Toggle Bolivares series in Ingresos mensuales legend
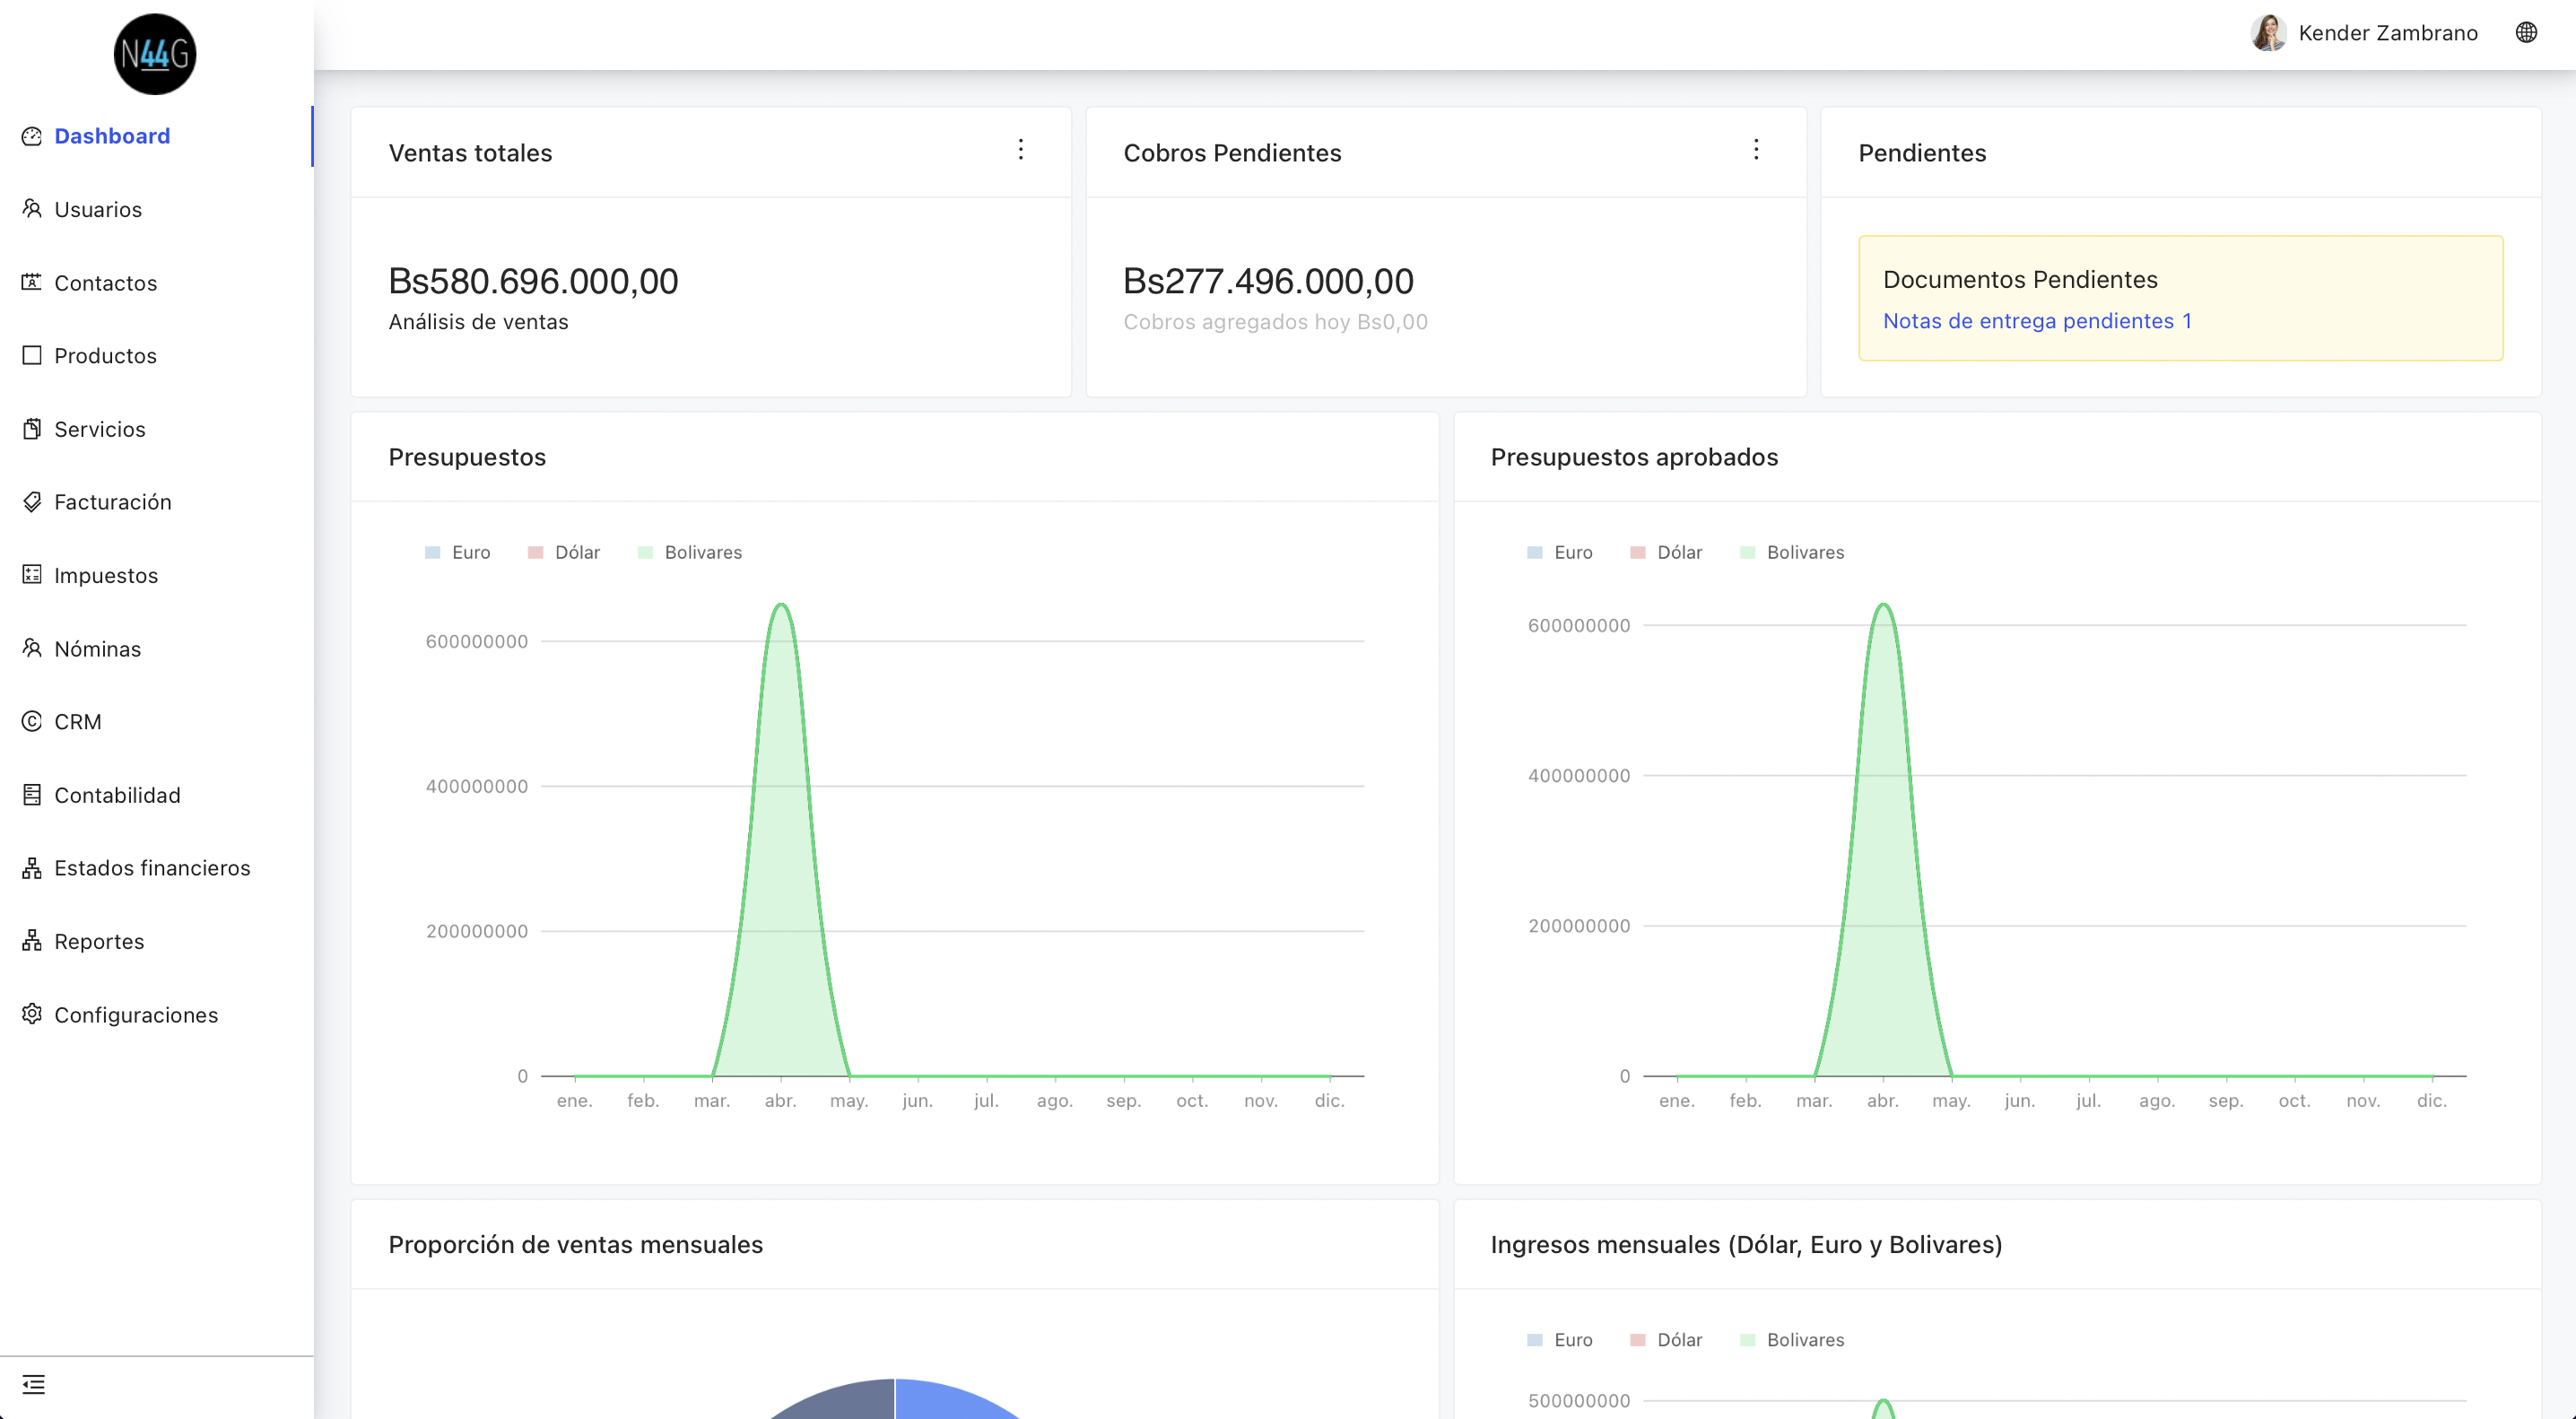Image resolution: width=2576 pixels, height=1419 pixels. pos(1792,1340)
